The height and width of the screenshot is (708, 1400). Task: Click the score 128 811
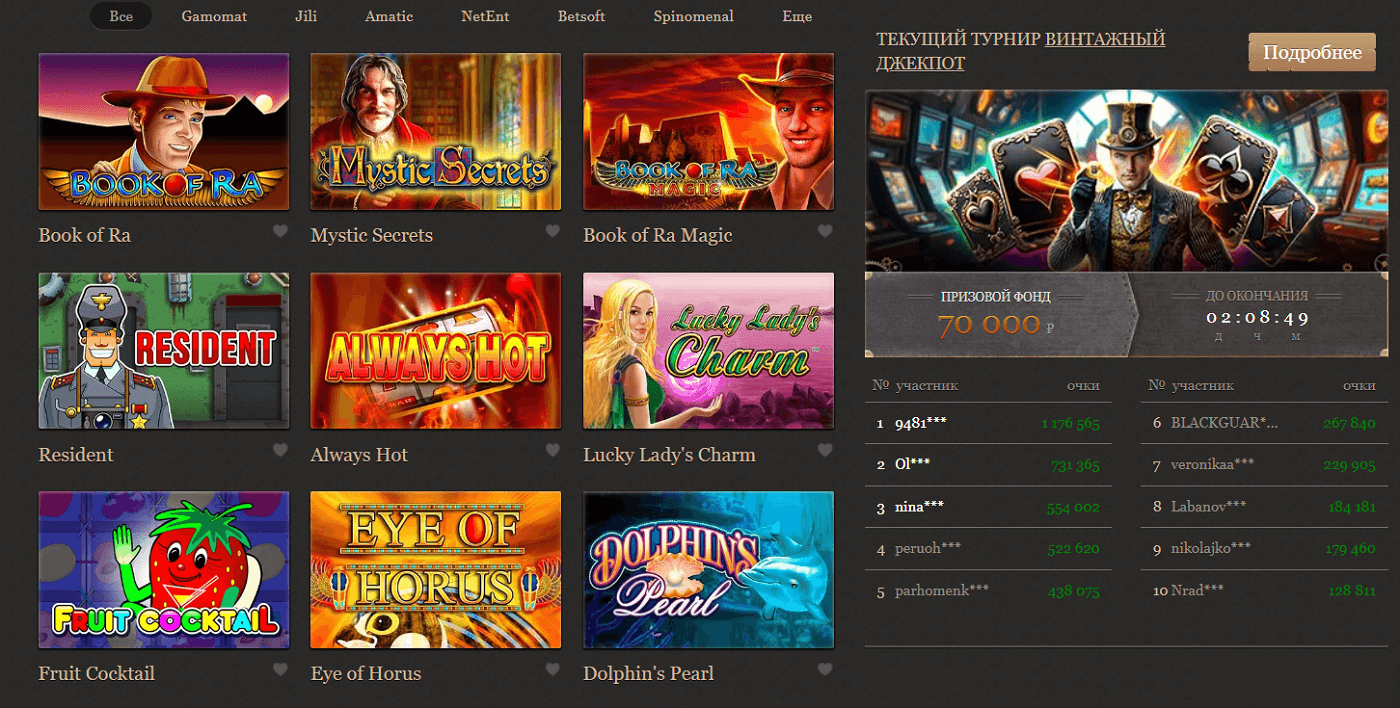(x=1352, y=590)
